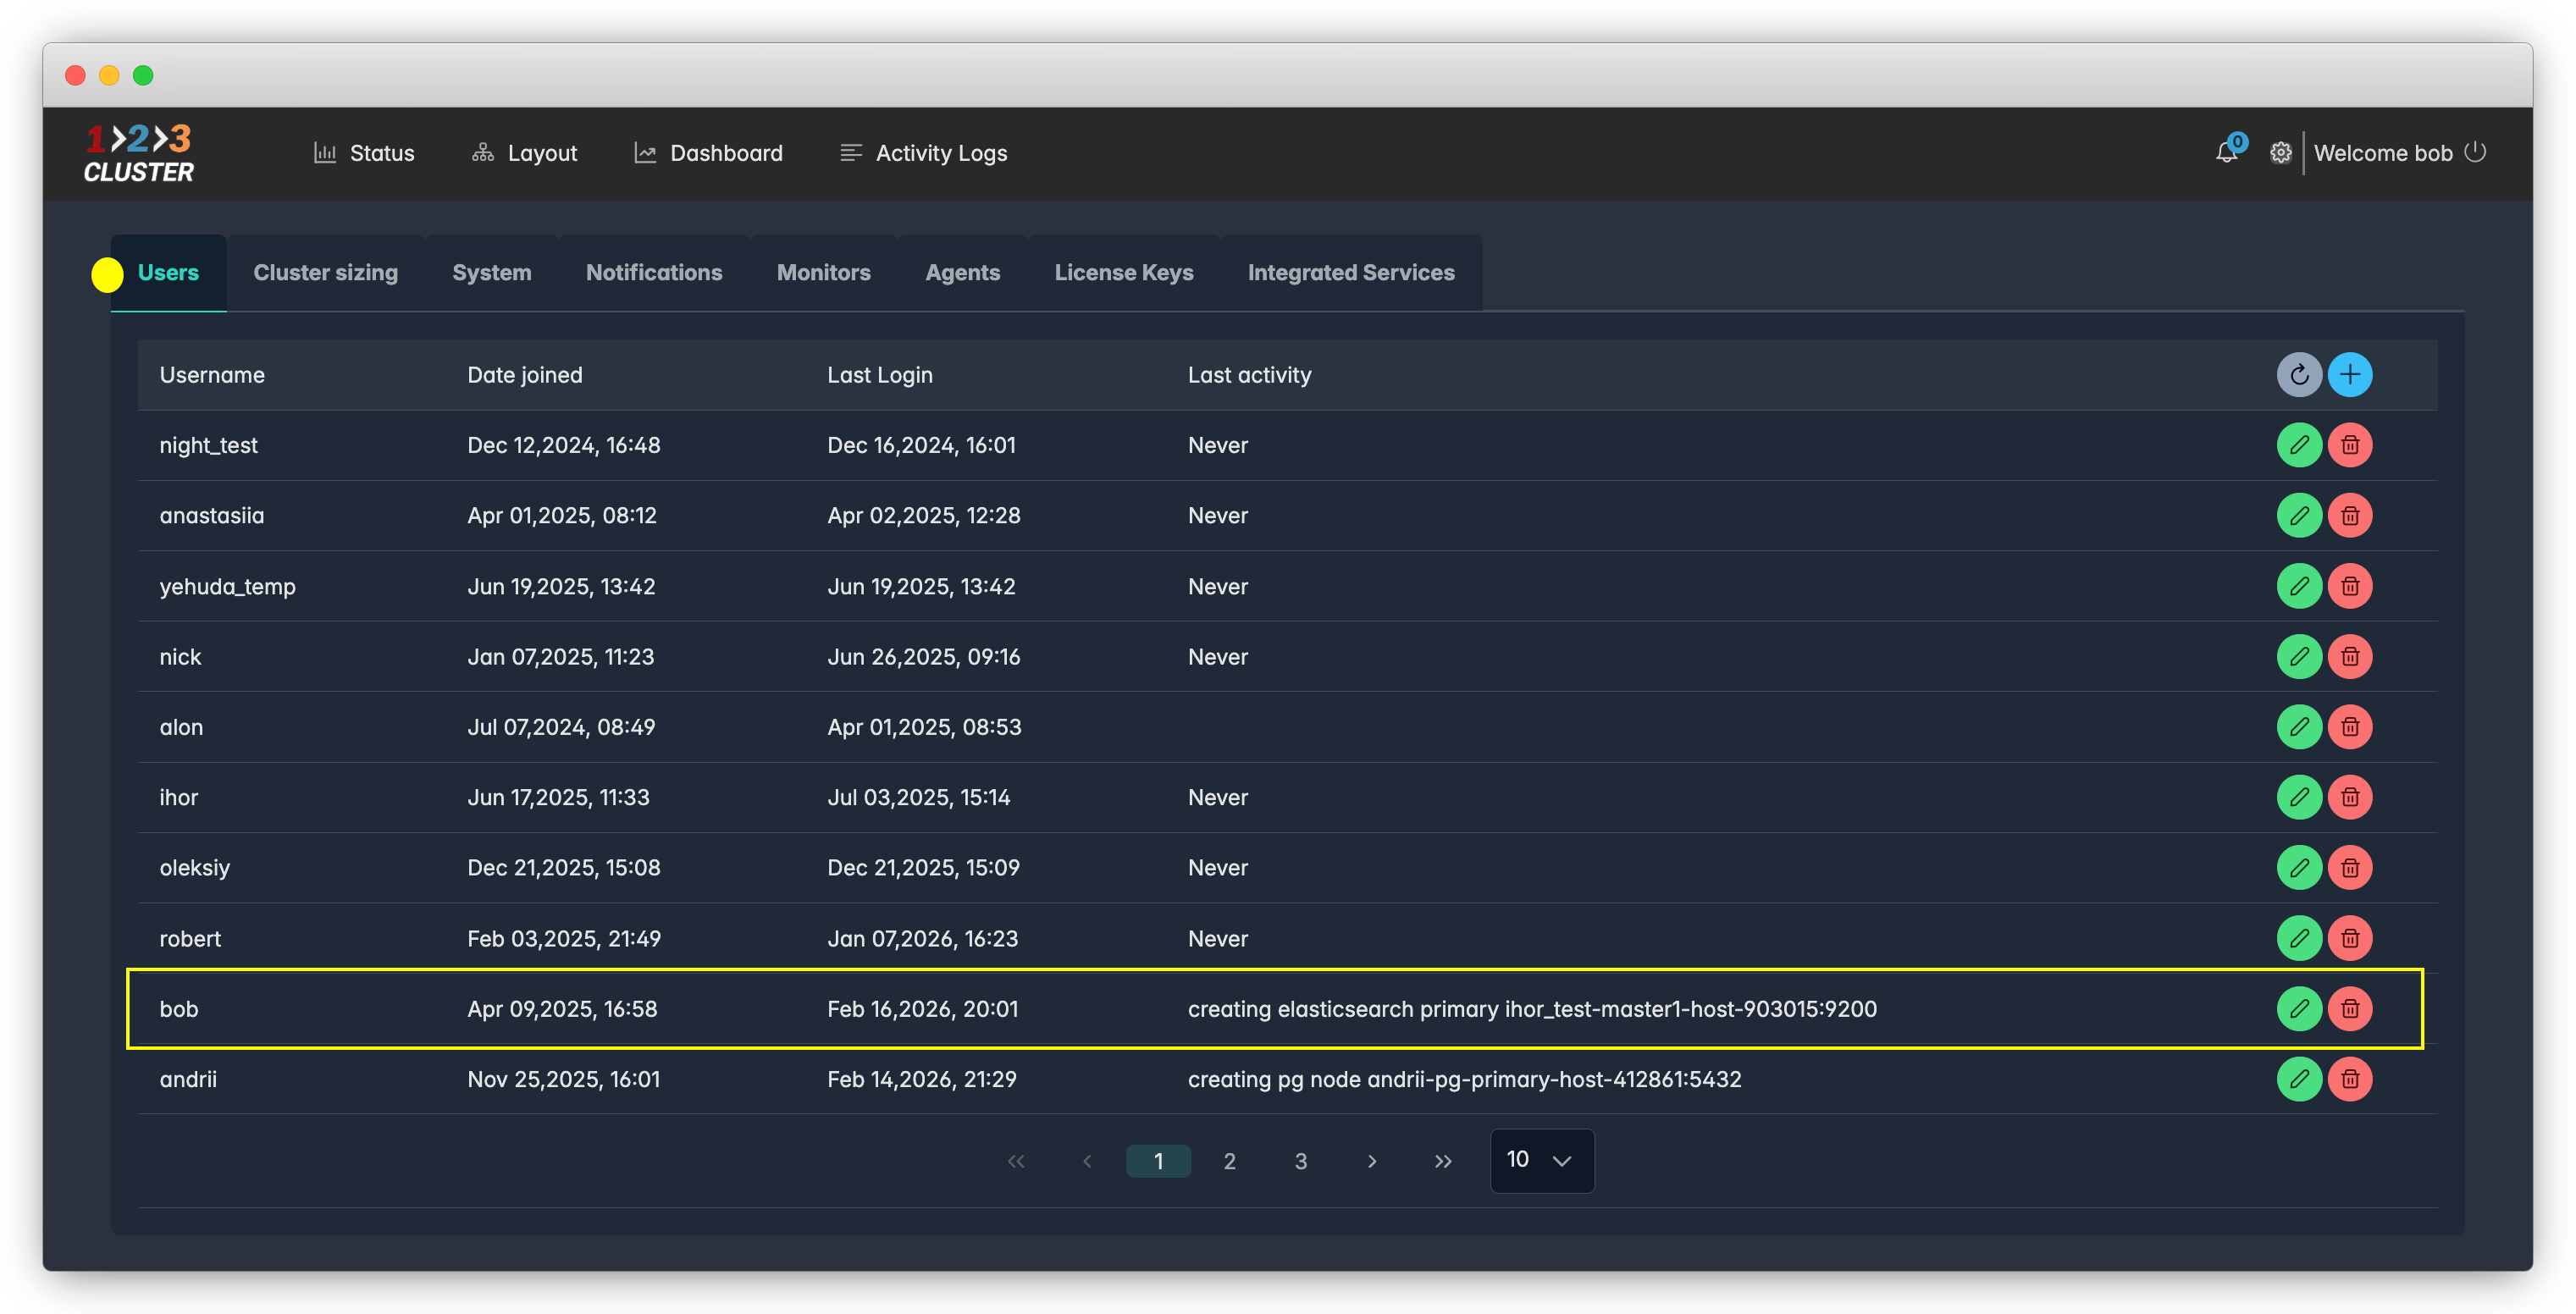Expand the rows-per-page dropdown showing 10
The height and width of the screenshot is (1314, 2576).
[x=1541, y=1160]
